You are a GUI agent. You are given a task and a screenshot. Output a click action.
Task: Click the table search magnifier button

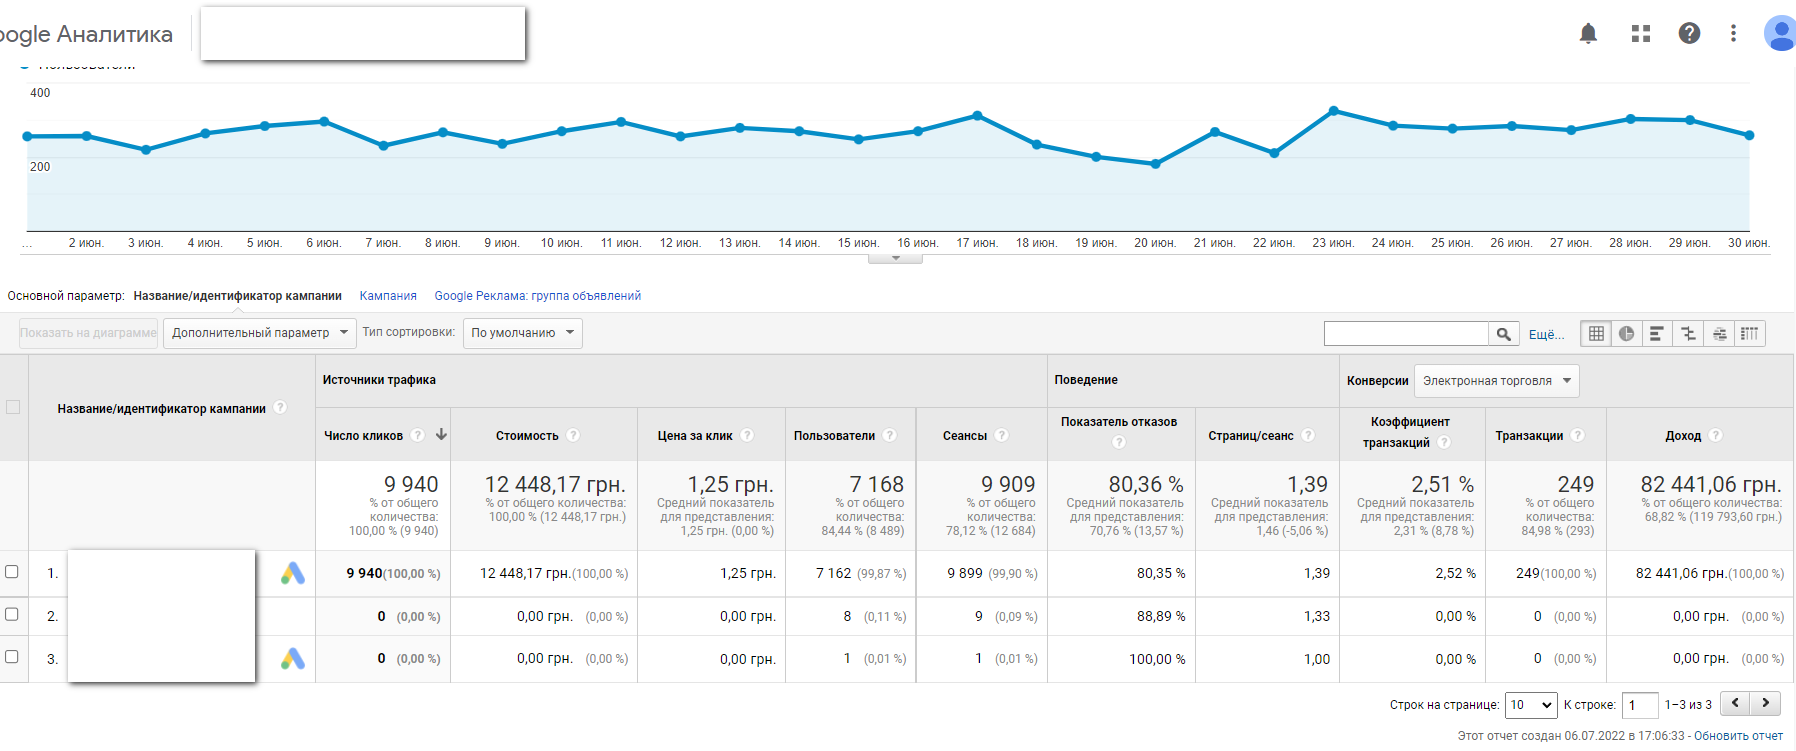pyautogui.click(x=1503, y=334)
